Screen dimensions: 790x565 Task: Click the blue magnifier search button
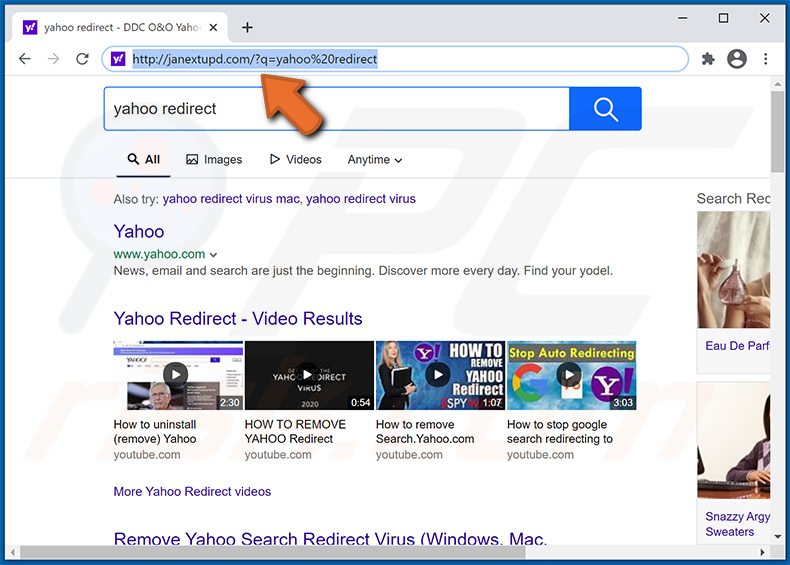[x=605, y=109]
